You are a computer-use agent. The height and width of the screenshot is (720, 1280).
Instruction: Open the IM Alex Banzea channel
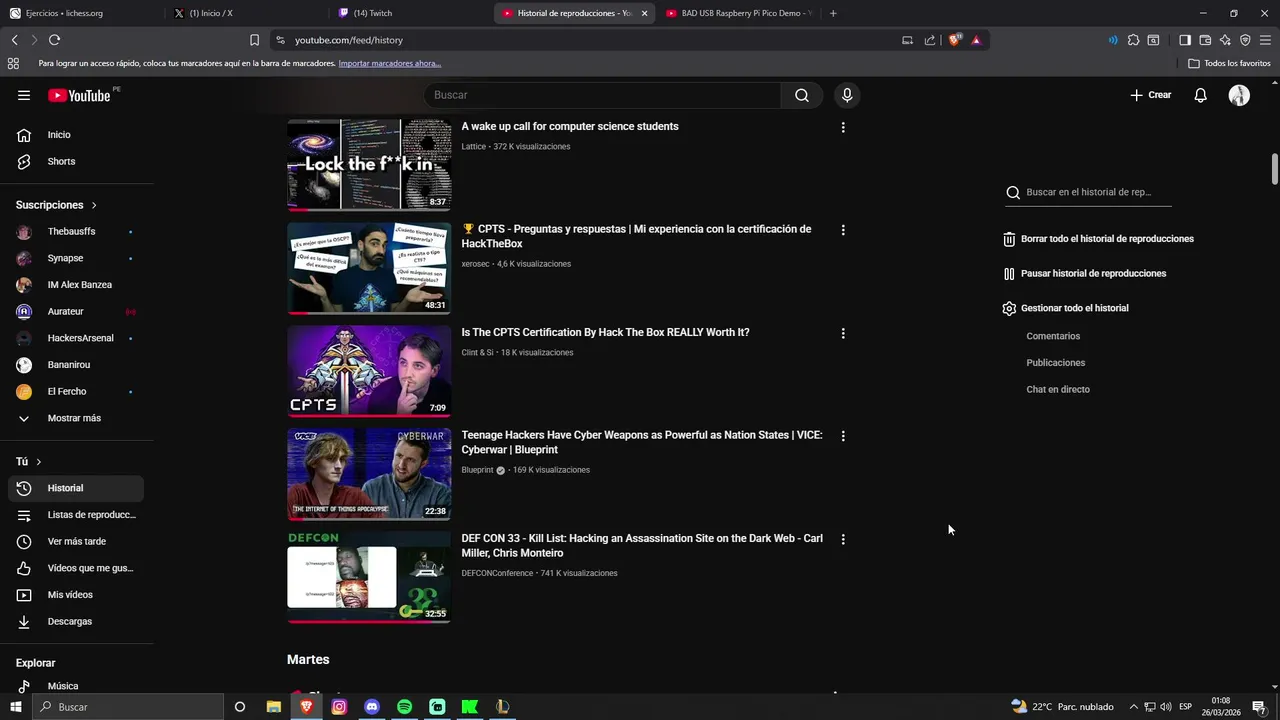tap(76, 285)
